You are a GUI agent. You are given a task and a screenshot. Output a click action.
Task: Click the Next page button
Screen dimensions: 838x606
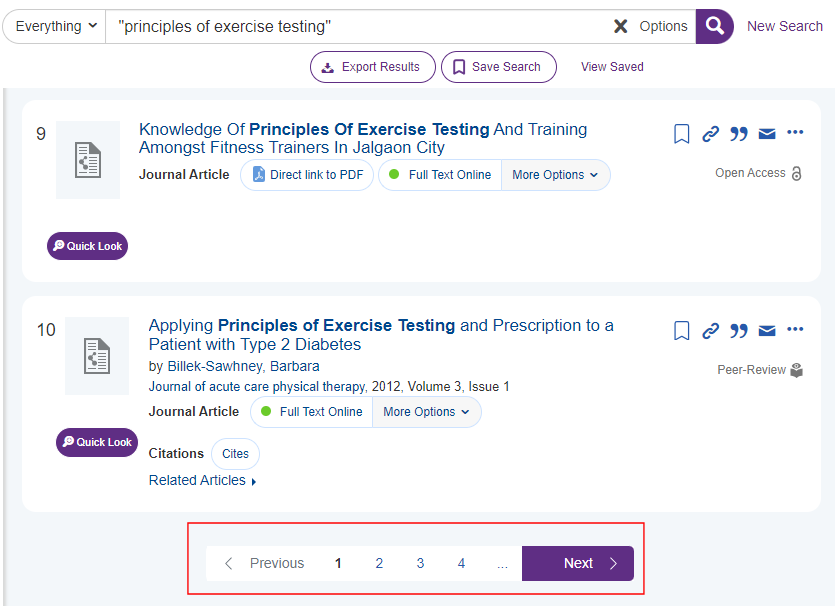tap(578, 563)
